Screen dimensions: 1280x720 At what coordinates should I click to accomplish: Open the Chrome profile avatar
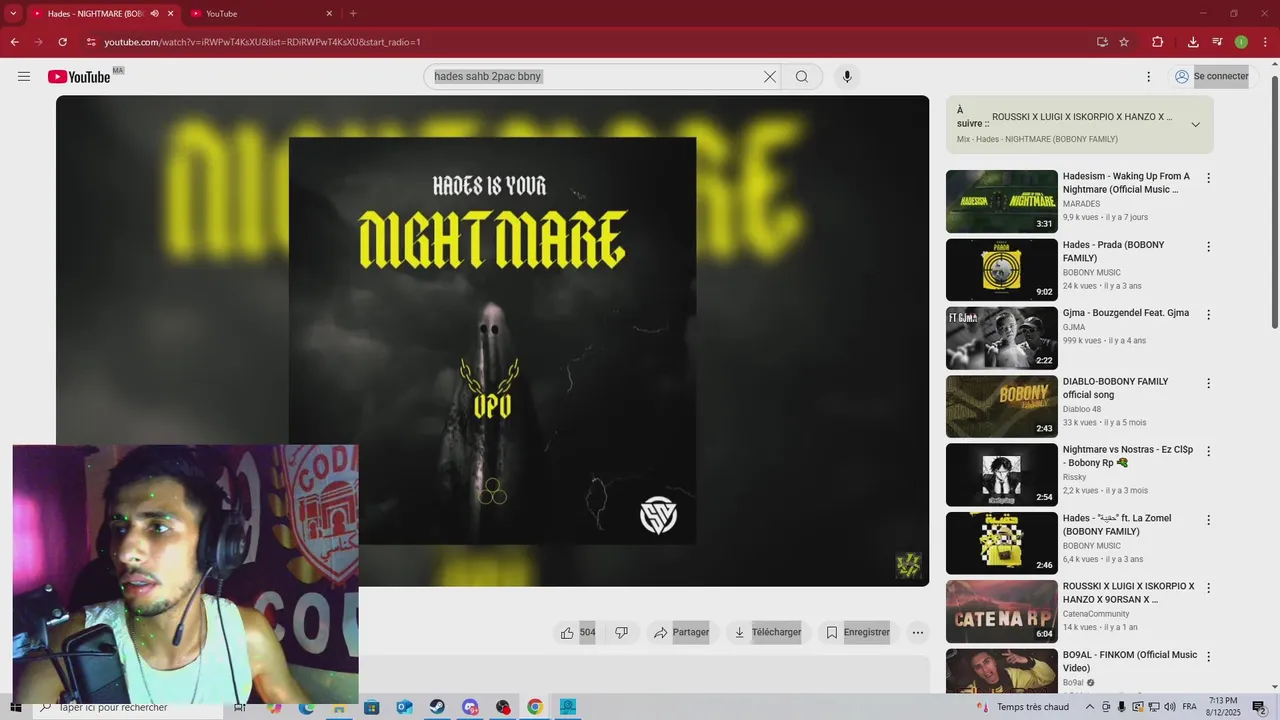click(x=1241, y=42)
